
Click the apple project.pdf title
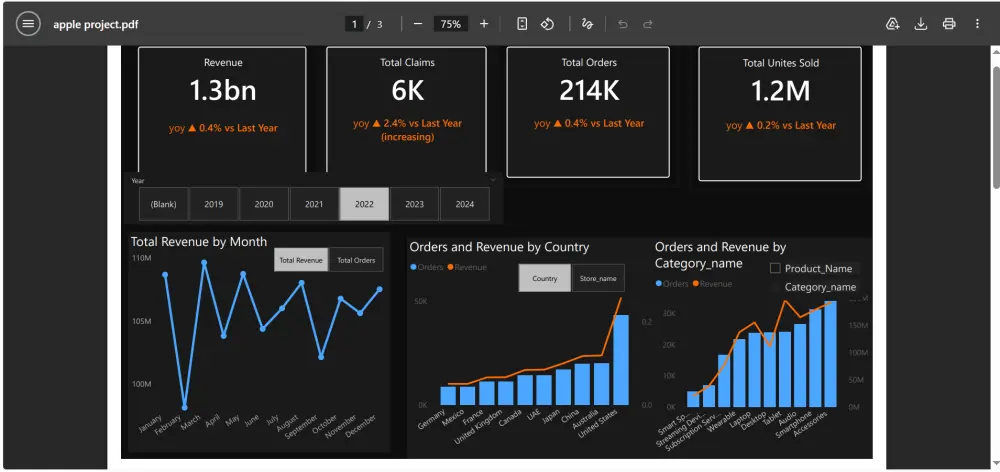pos(96,25)
